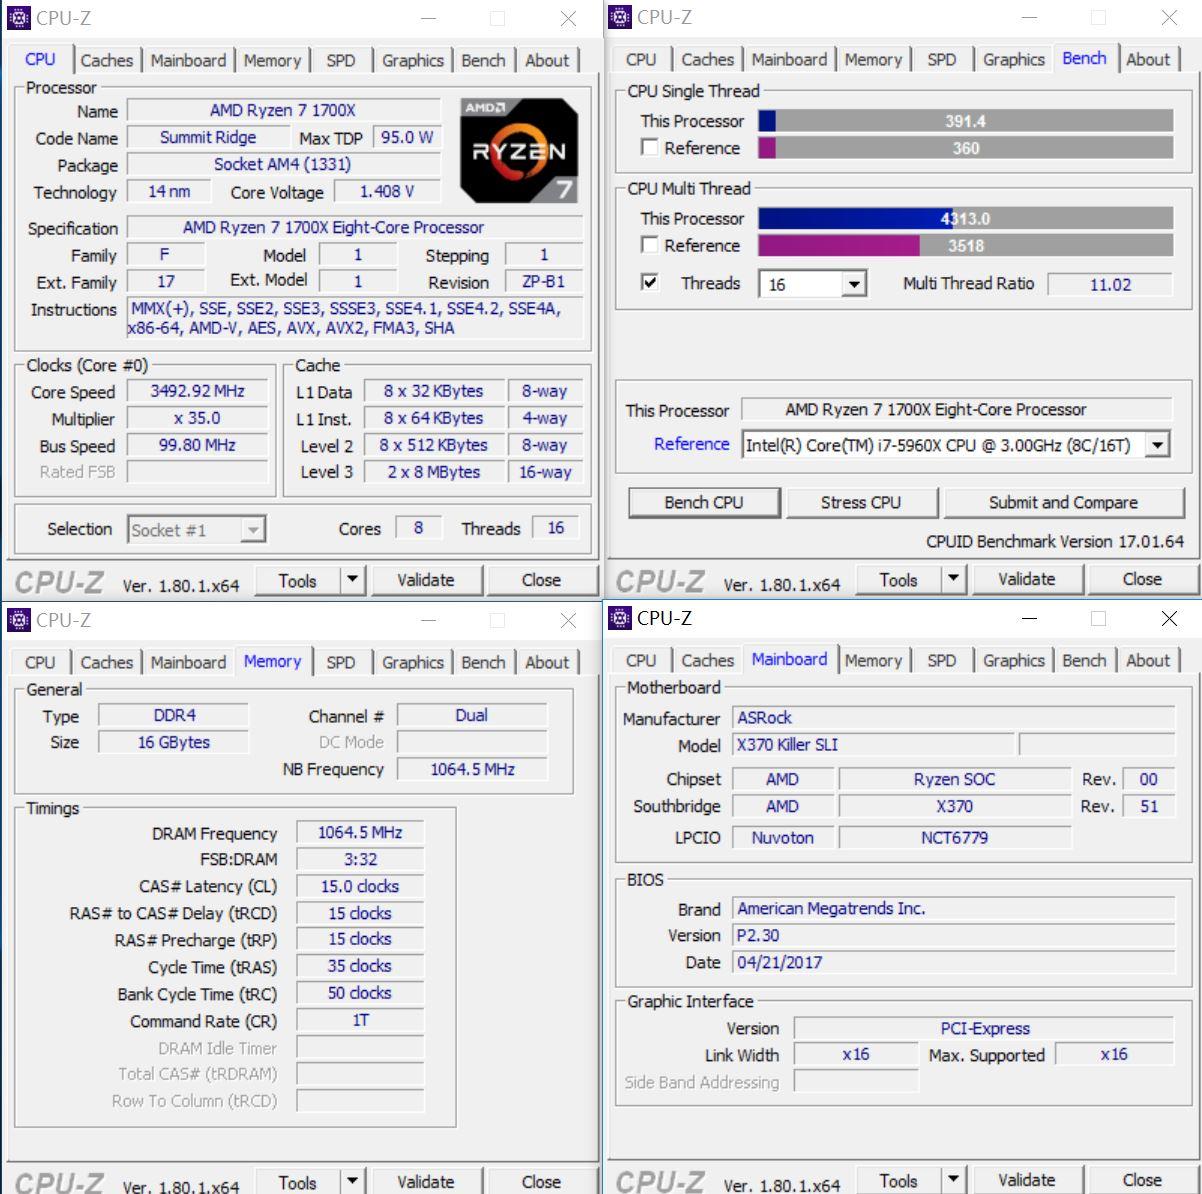
Task: Open Bench tab in CPU window
Action: (483, 60)
